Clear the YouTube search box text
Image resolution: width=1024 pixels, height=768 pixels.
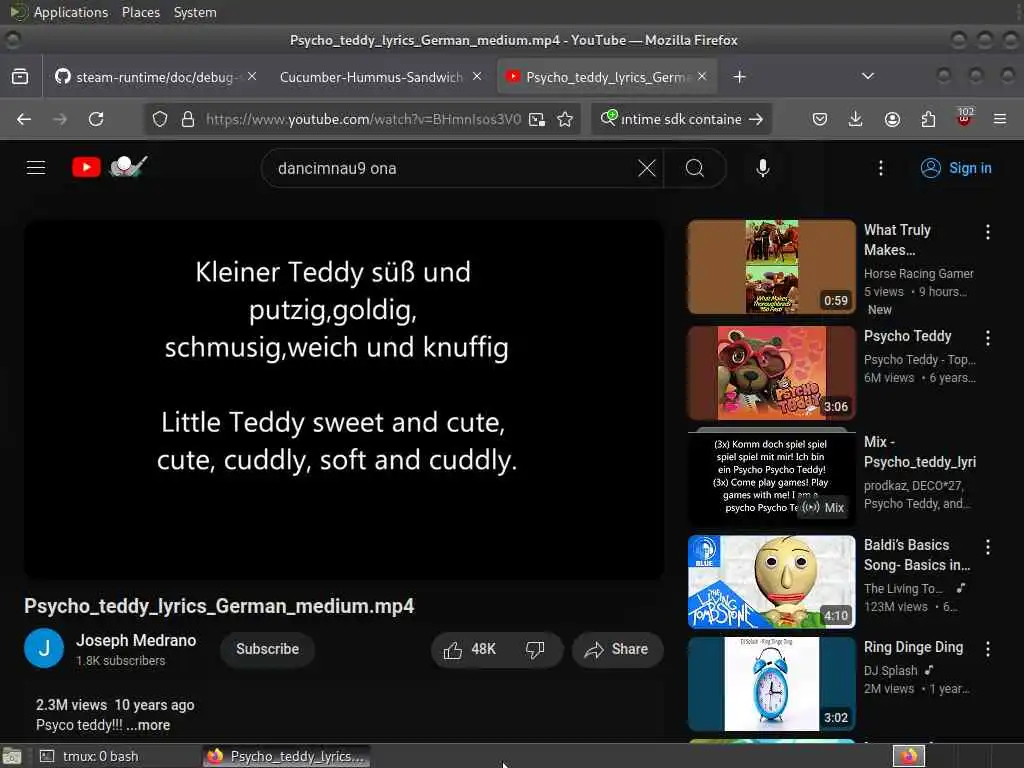647,168
